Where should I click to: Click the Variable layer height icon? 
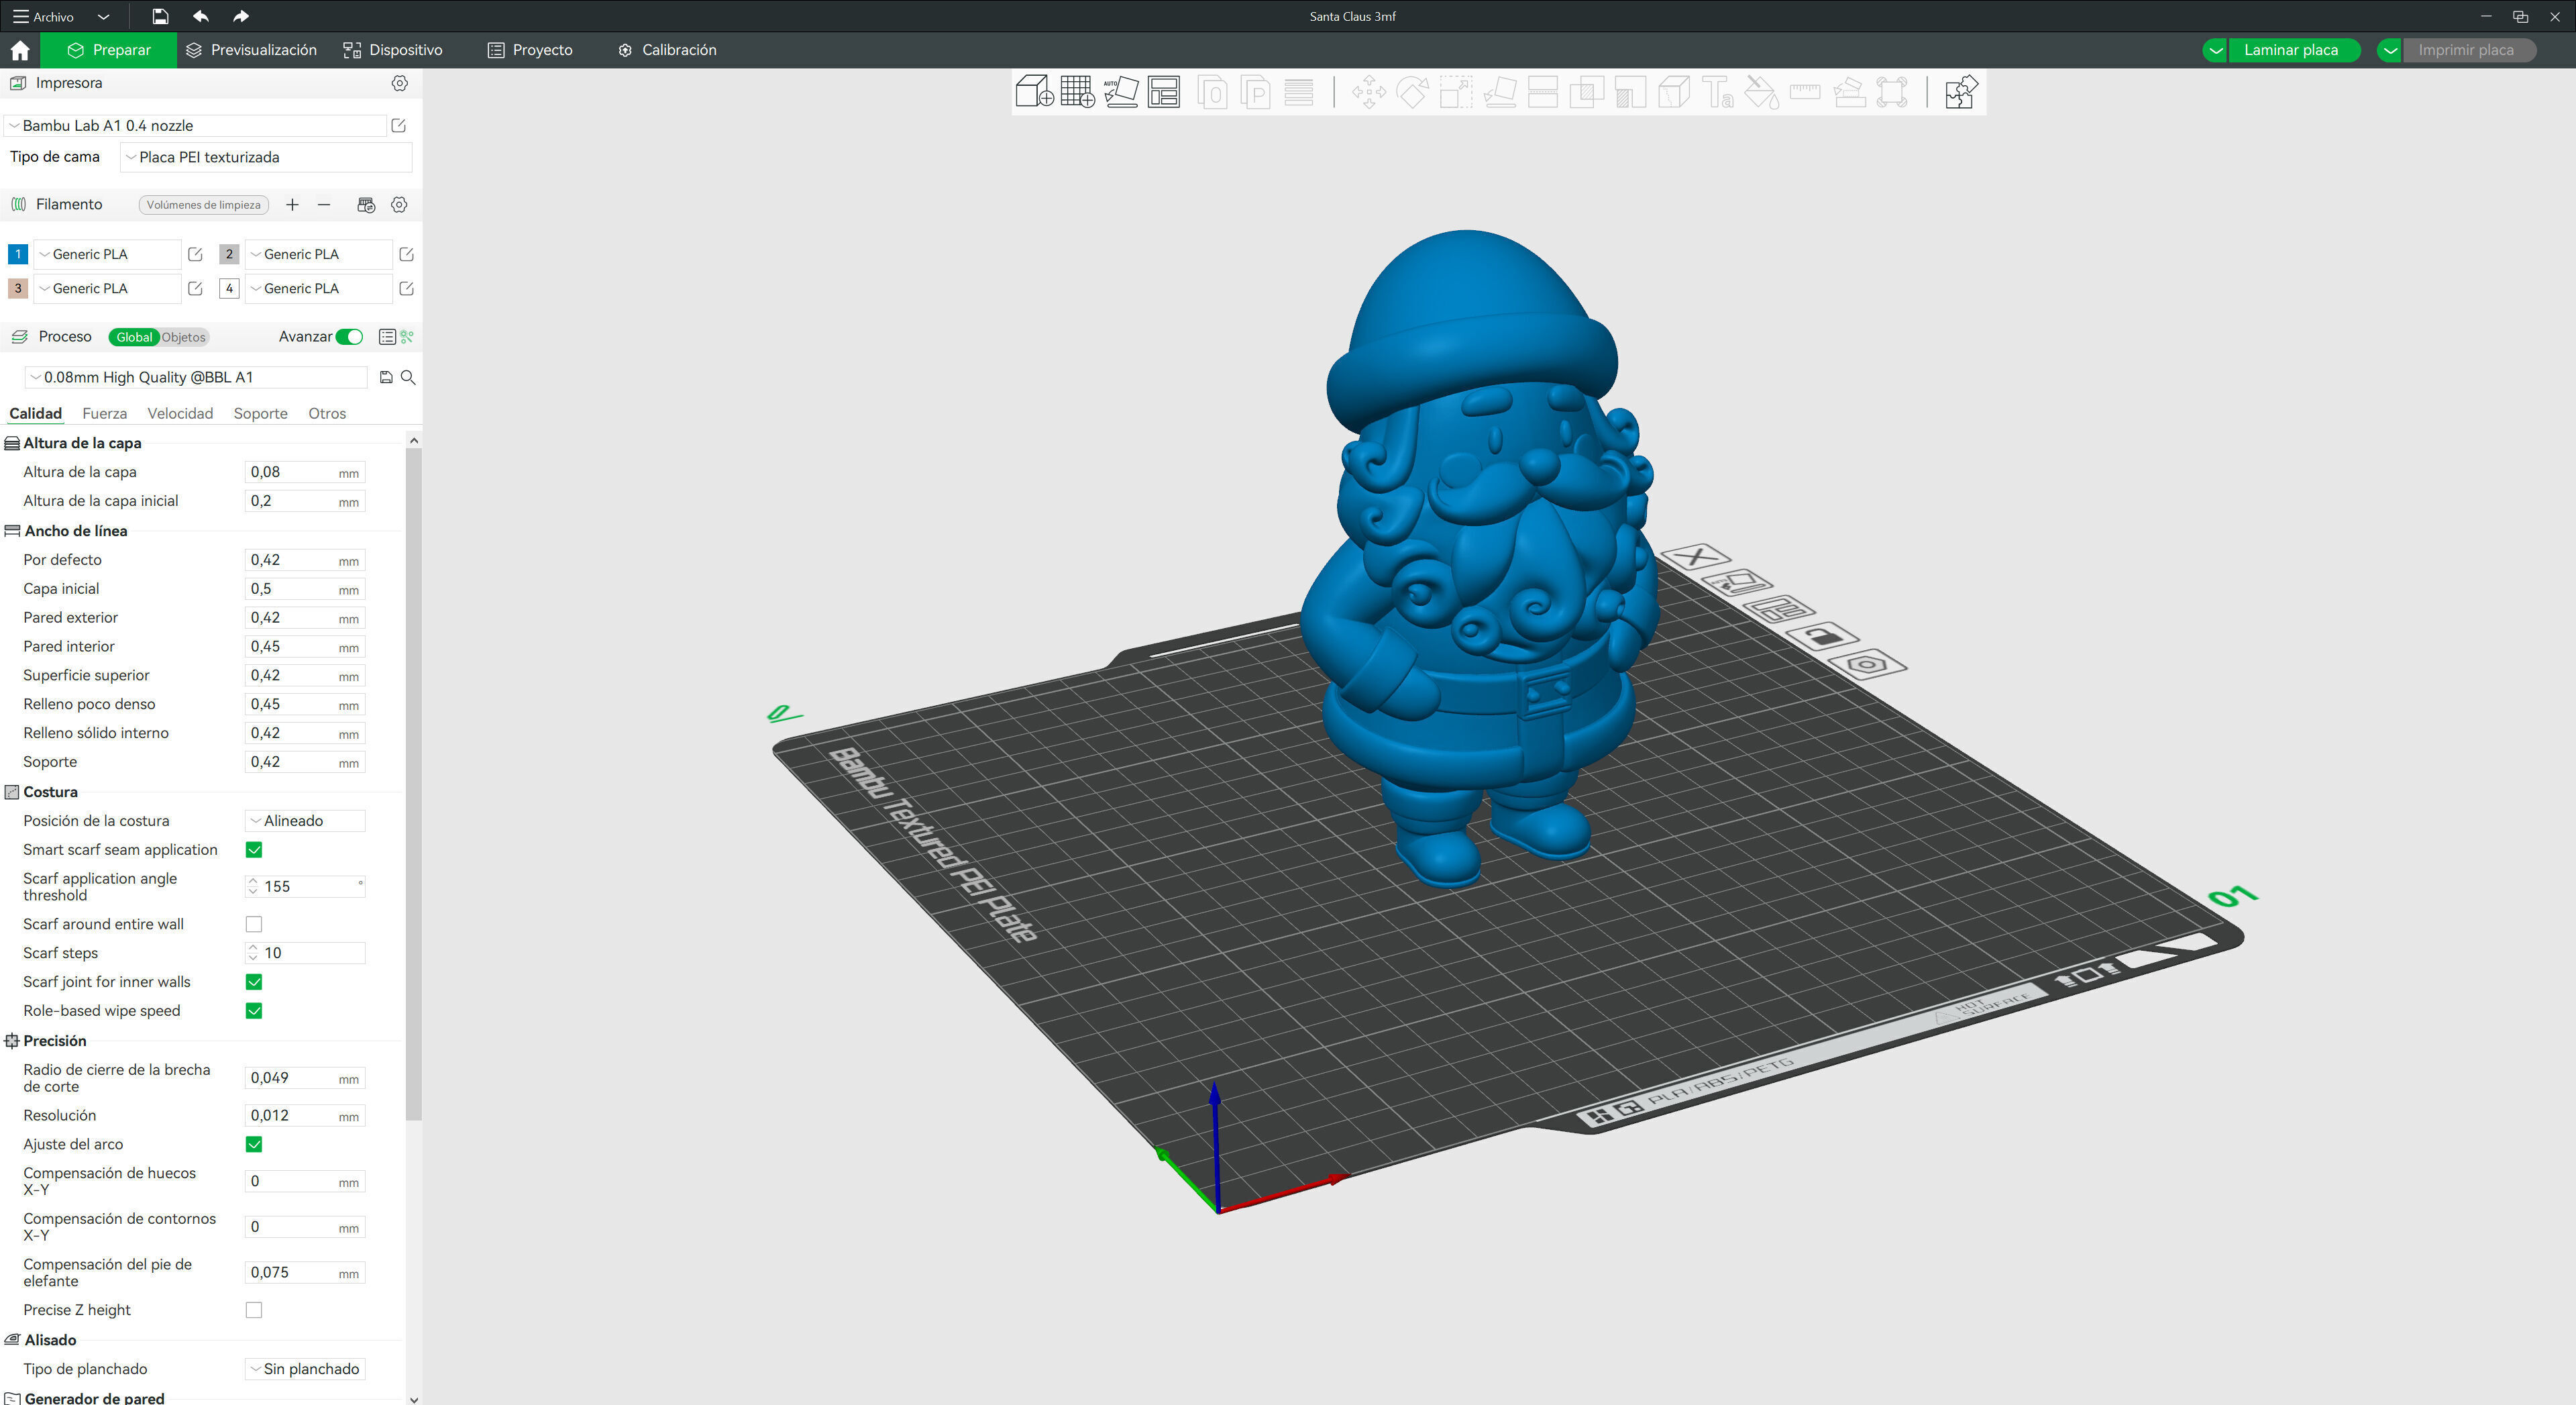tap(1299, 93)
